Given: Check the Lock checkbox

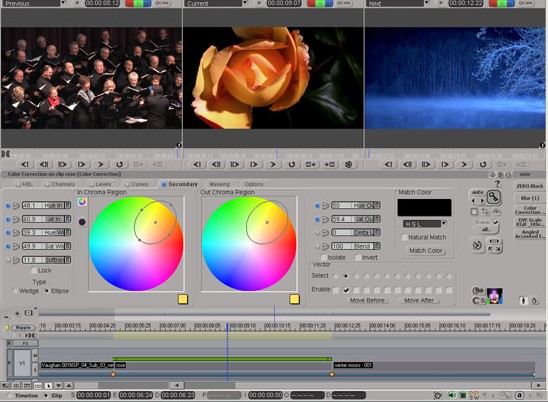Looking at the screenshot, I should coord(34,270).
